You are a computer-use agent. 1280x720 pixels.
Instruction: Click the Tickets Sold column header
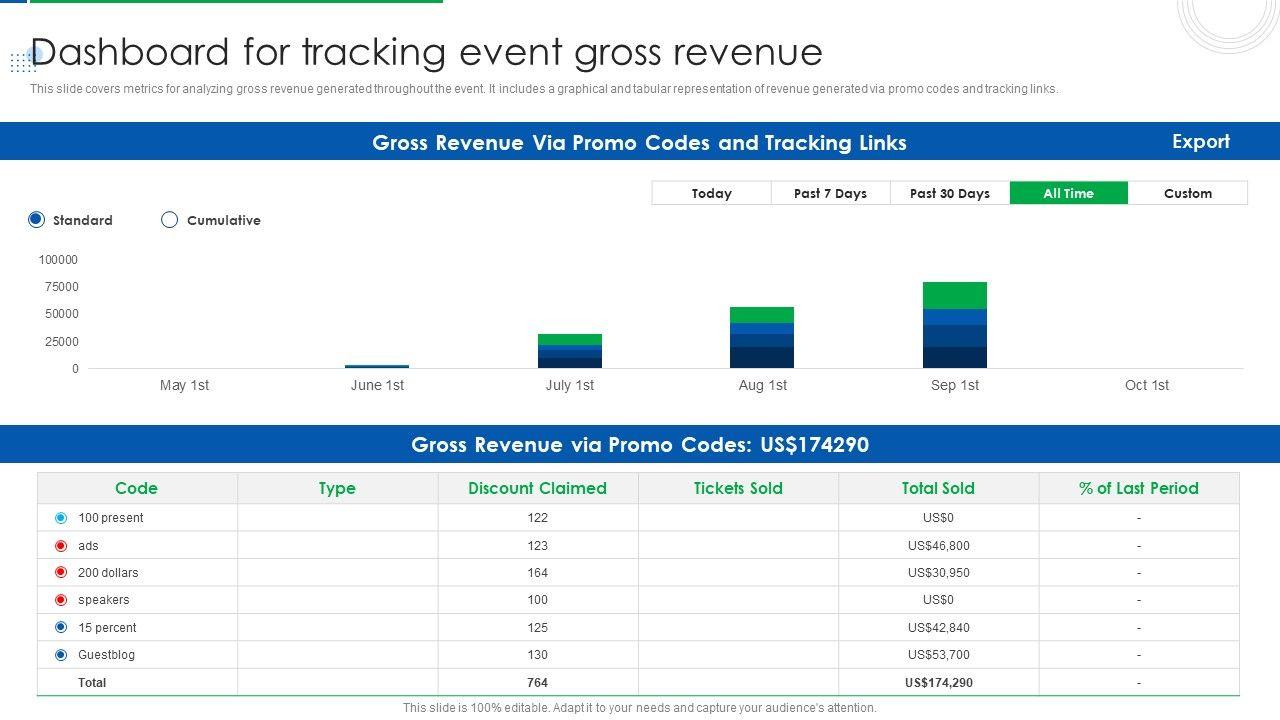point(738,488)
